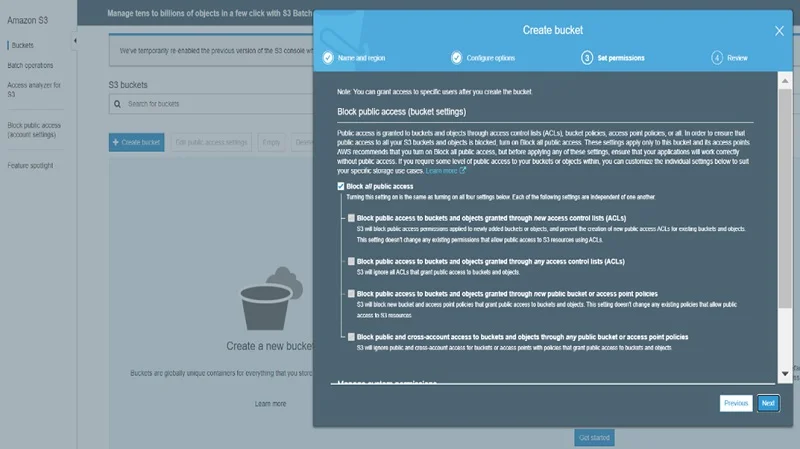Open Block public access account settings
This screenshot has height=449, width=800.
point(34,130)
